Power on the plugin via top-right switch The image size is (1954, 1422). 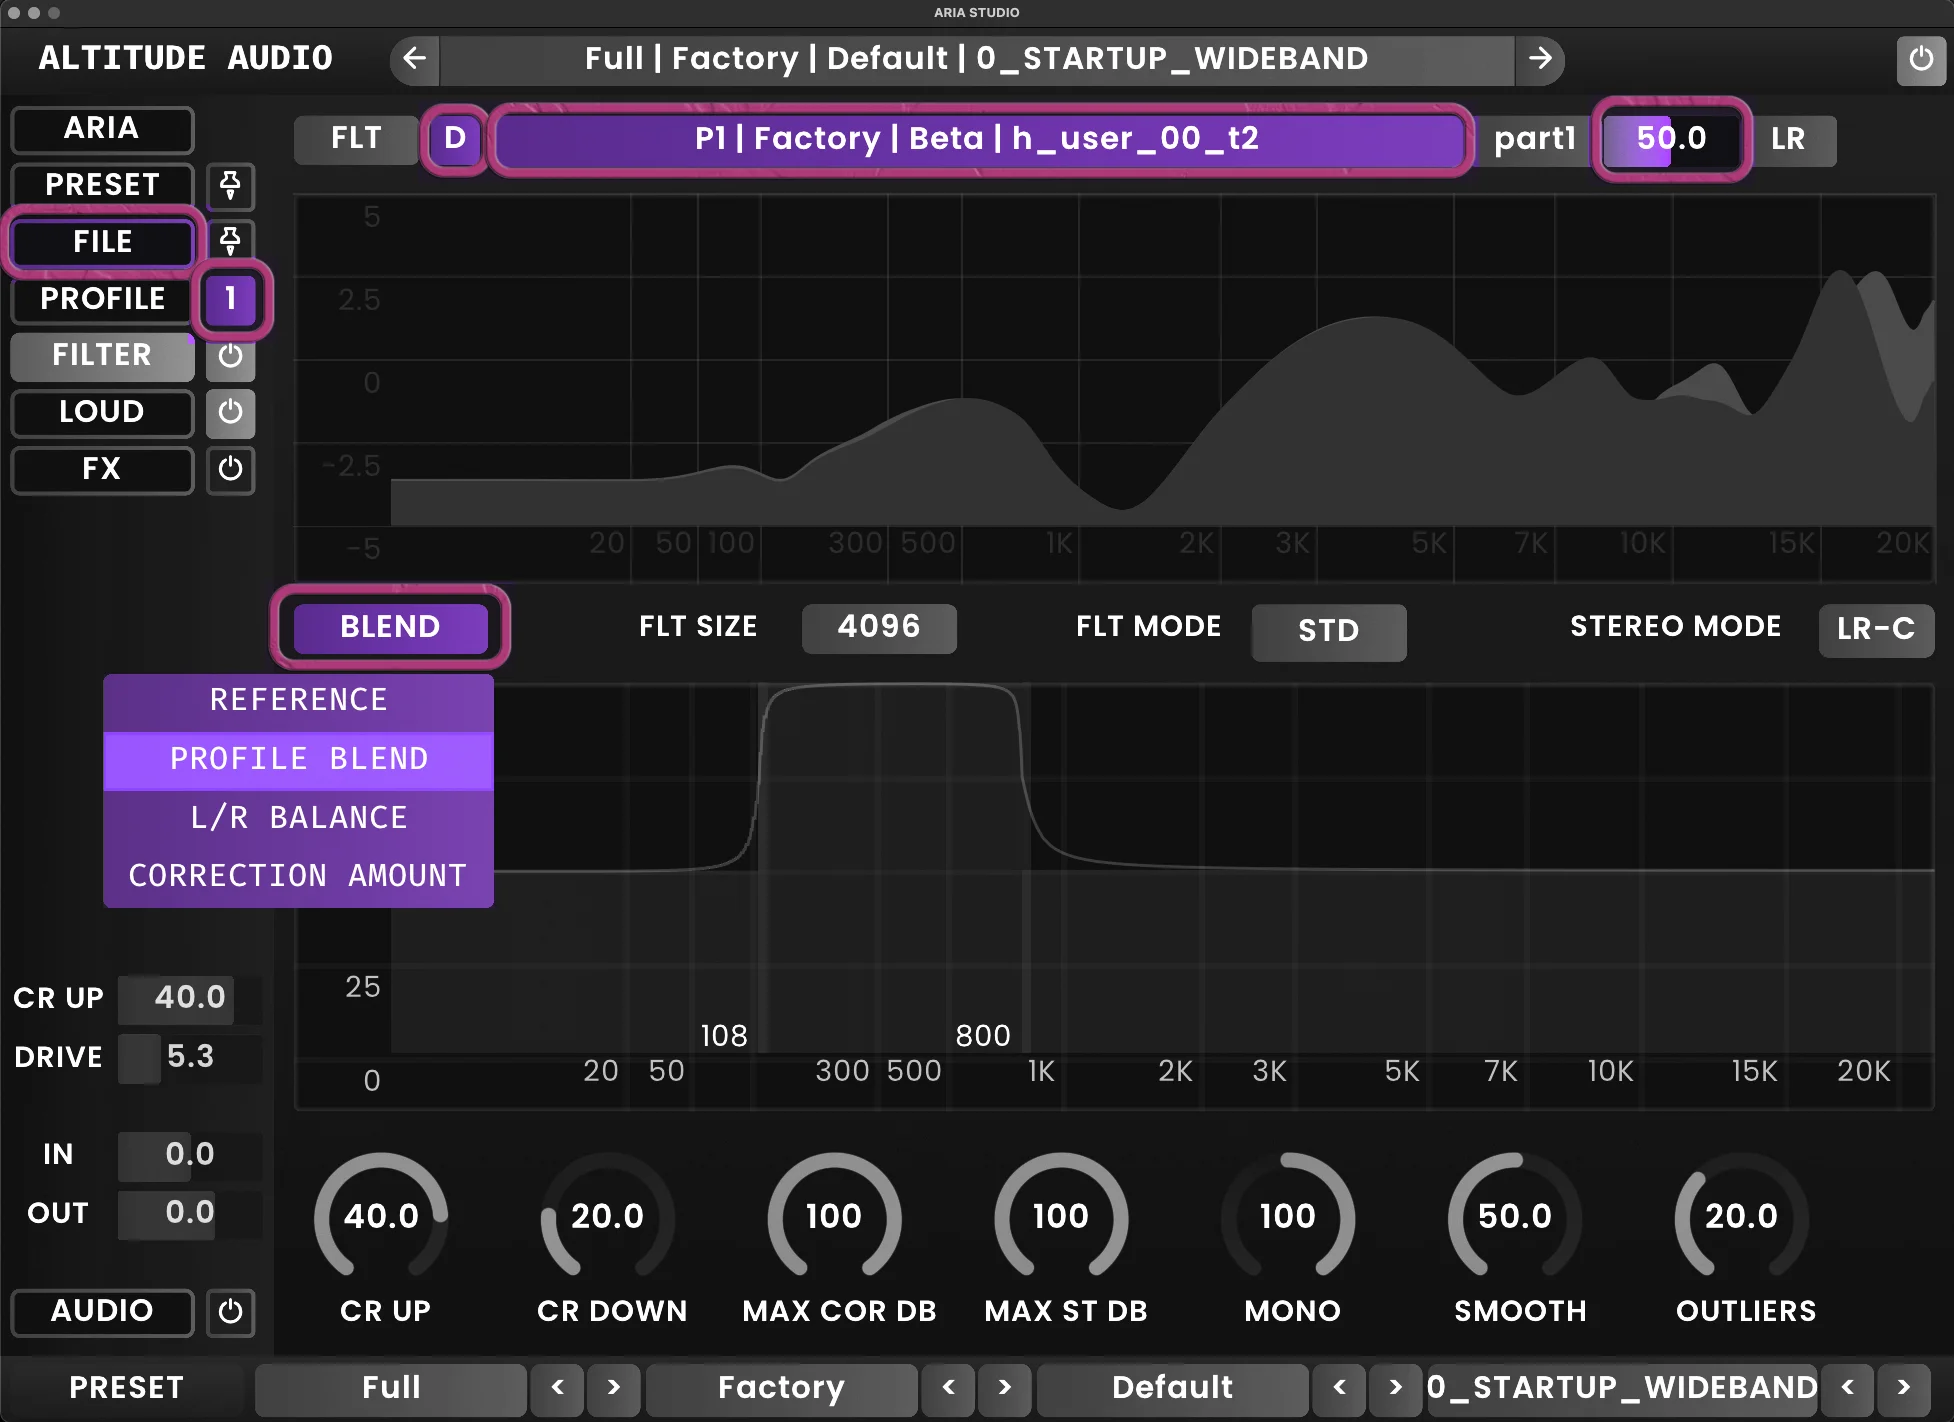pos(1920,59)
